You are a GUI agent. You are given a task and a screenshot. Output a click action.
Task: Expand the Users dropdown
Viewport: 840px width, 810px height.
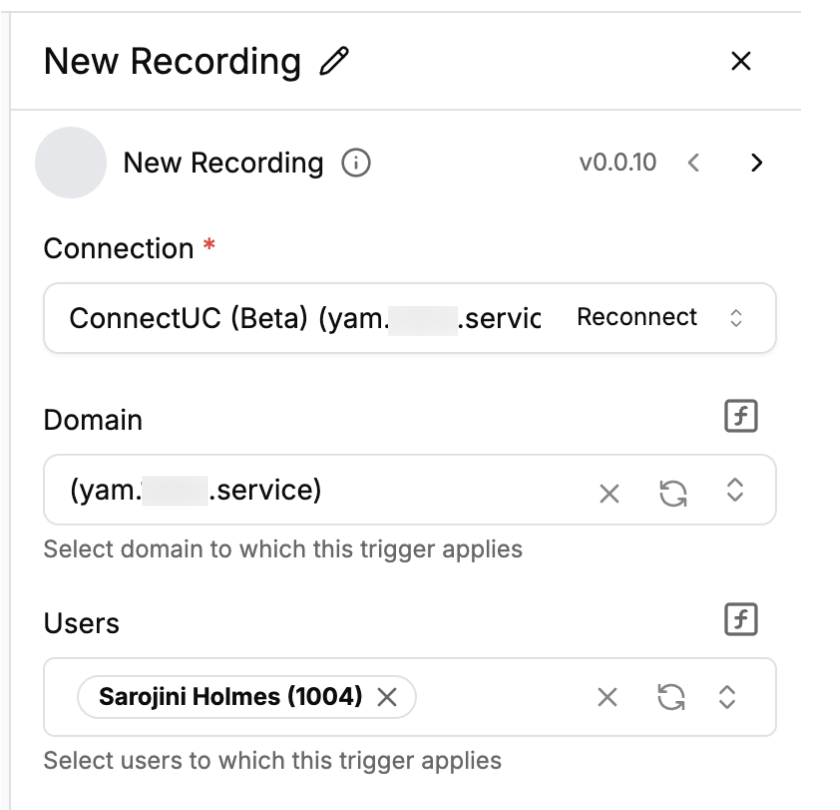[727, 697]
